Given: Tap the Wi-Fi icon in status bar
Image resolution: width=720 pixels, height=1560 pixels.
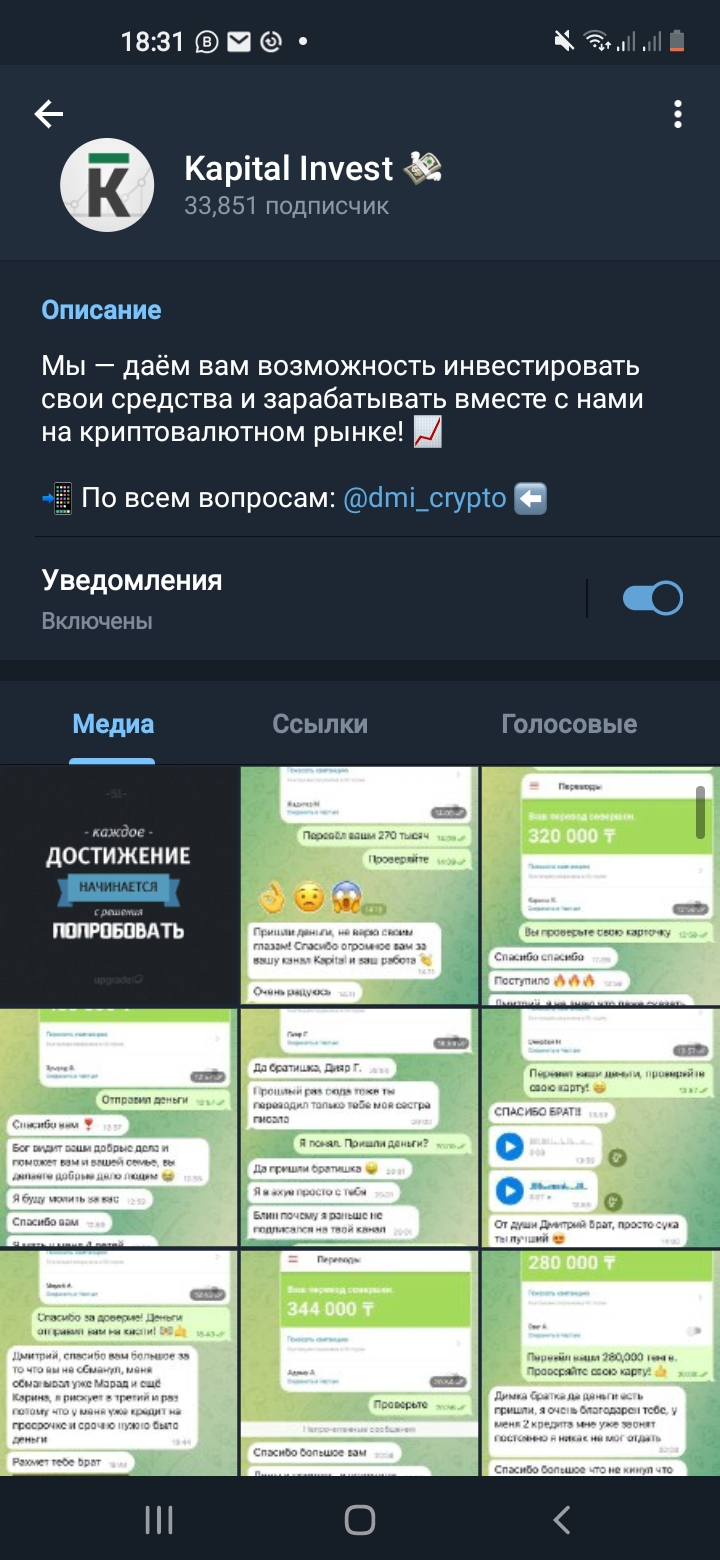Looking at the screenshot, I should tap(597, 41).
